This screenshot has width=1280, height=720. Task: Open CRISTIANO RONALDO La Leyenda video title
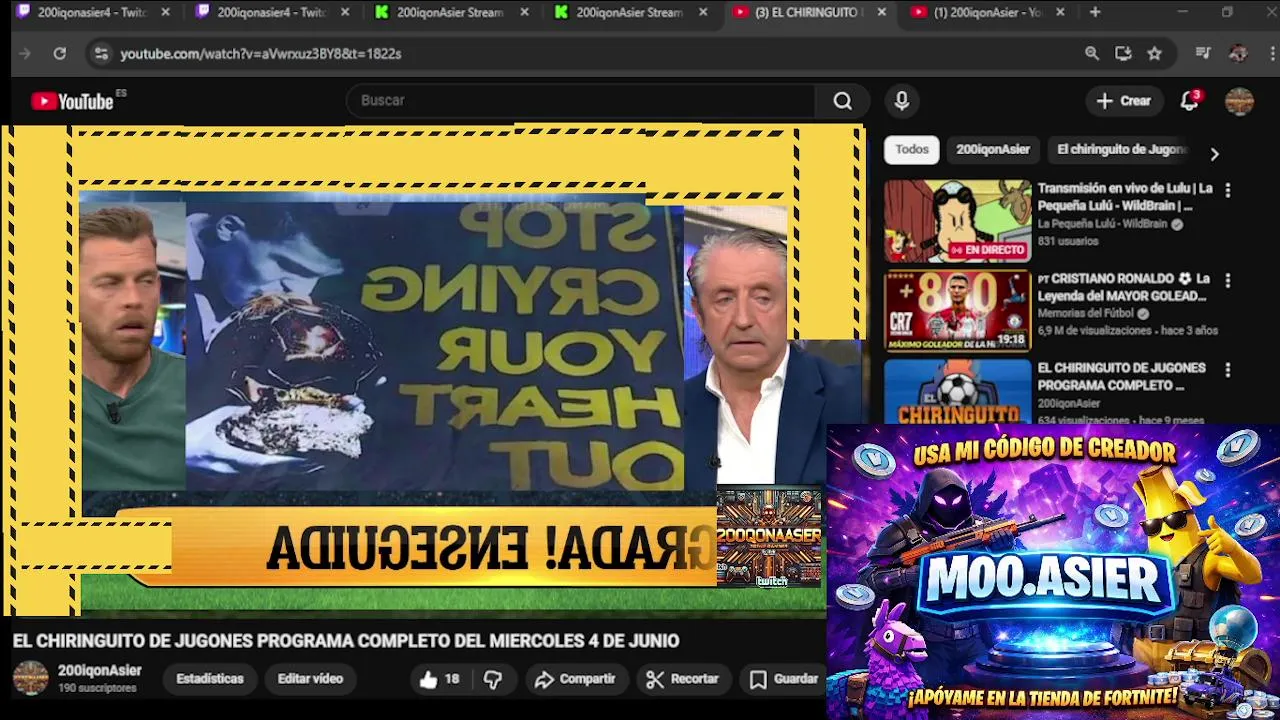pos(1125,287)
